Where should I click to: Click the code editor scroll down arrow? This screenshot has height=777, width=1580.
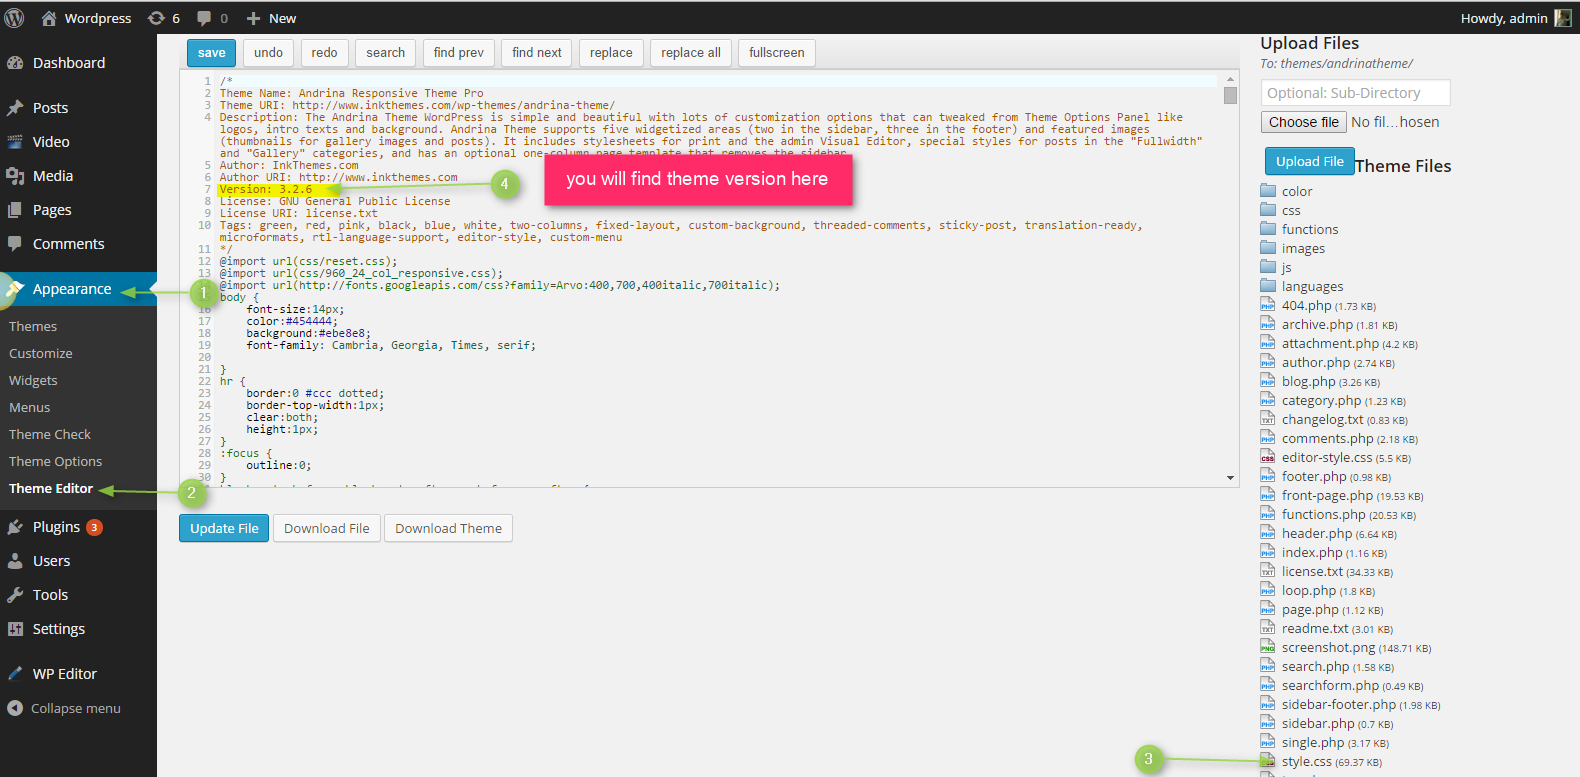[1230, 478]
